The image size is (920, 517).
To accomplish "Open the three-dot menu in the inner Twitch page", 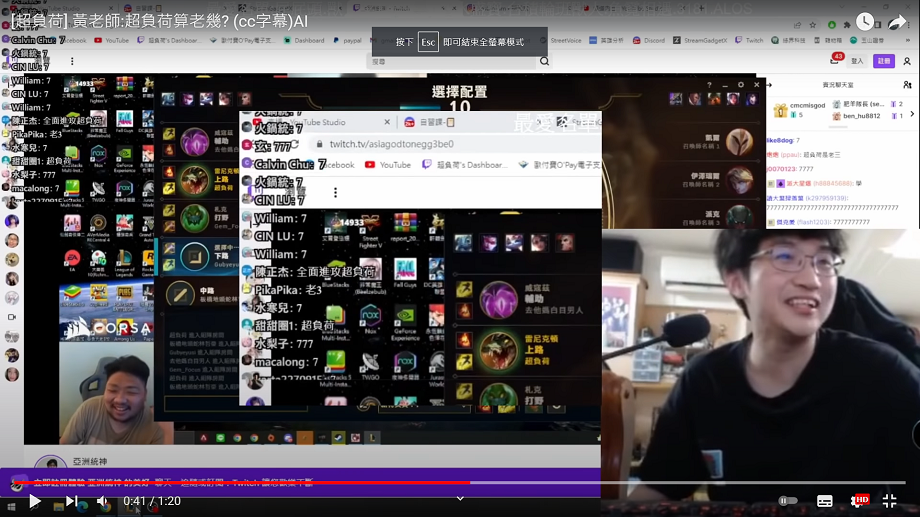I will (x=336, y=192).
